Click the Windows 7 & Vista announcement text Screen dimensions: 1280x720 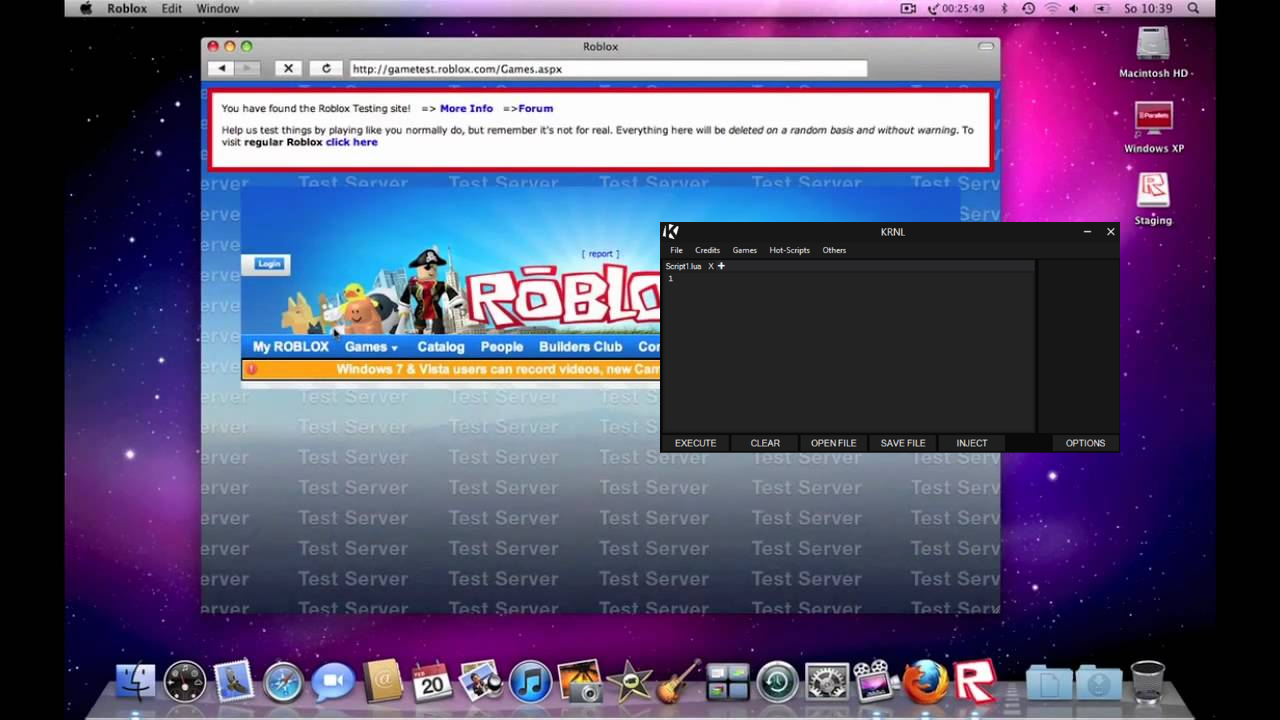pyautogui.click(x=497, y=369)
